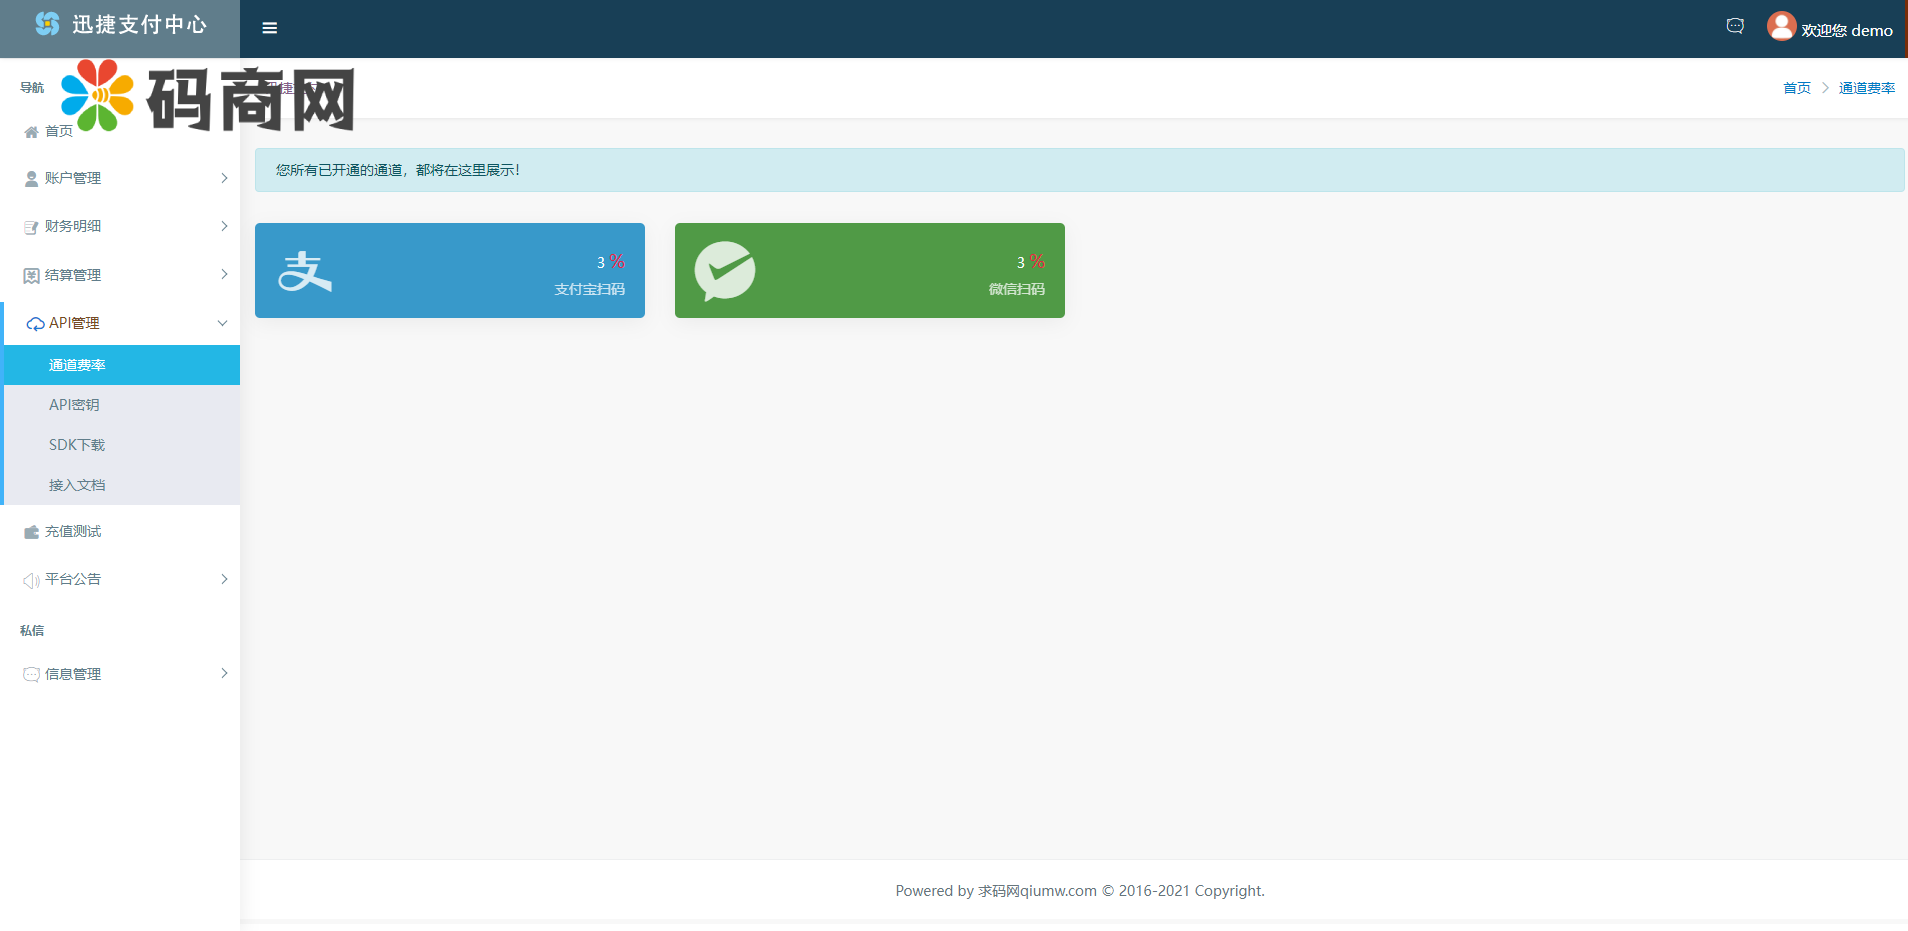
Task: Open the API密钥 submenu item
Action: 74,405
